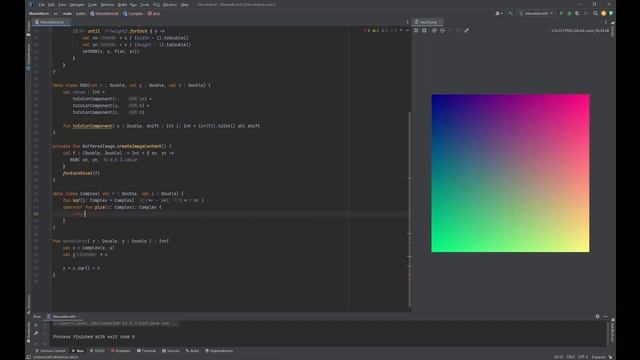Image resolution: width=640 pixels, height=360 pixels.
Task: Open the Run tool window button
Action: point(78,351)
